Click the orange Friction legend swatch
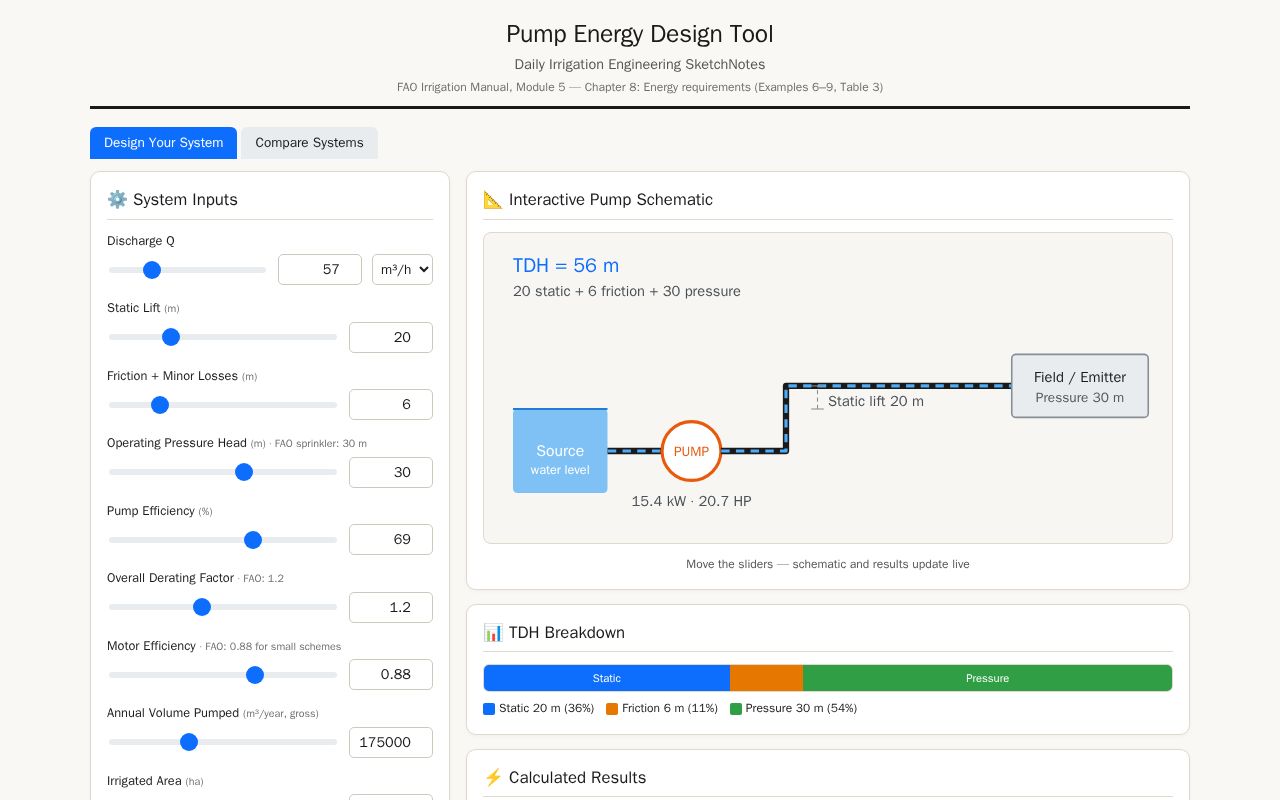Viewport: 1280px width, 800px height. pos(612,709)
